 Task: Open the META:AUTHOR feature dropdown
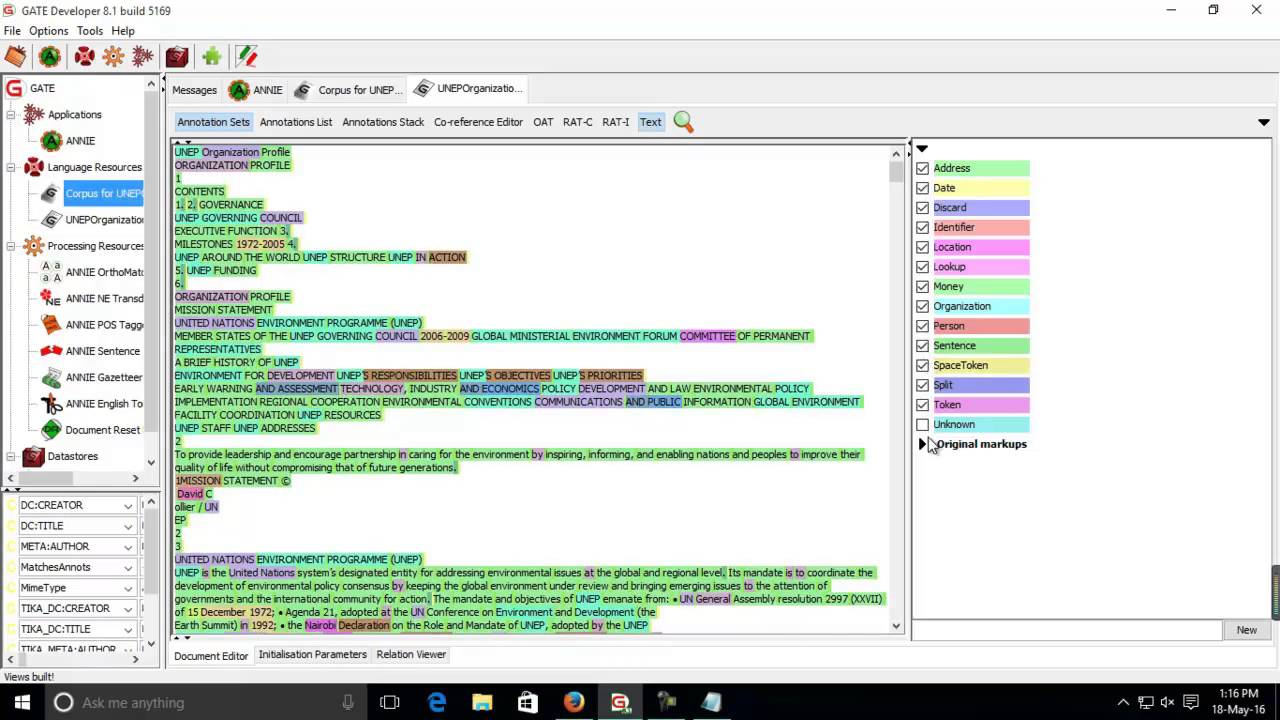tap(128, 547)
